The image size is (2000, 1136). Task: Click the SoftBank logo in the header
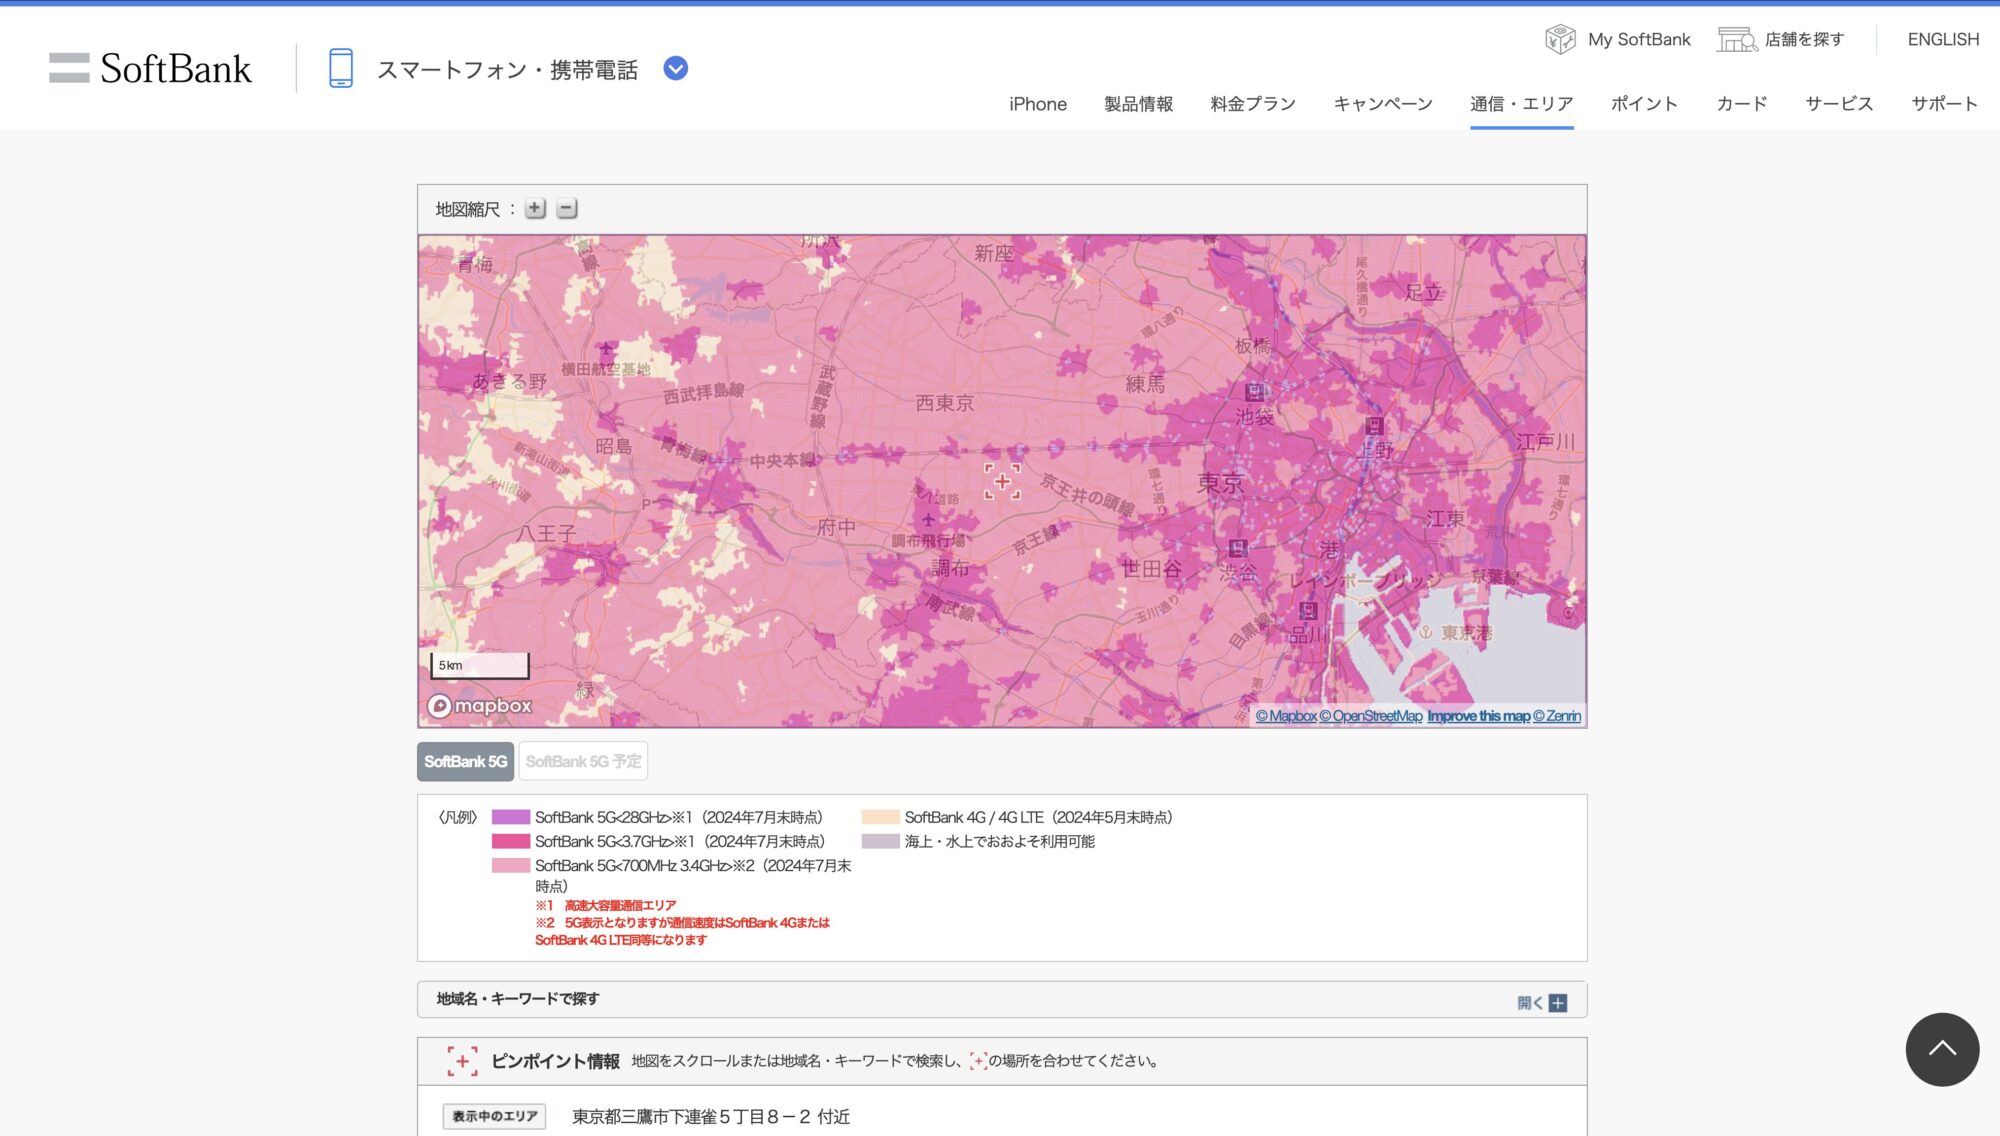(150, 69)
